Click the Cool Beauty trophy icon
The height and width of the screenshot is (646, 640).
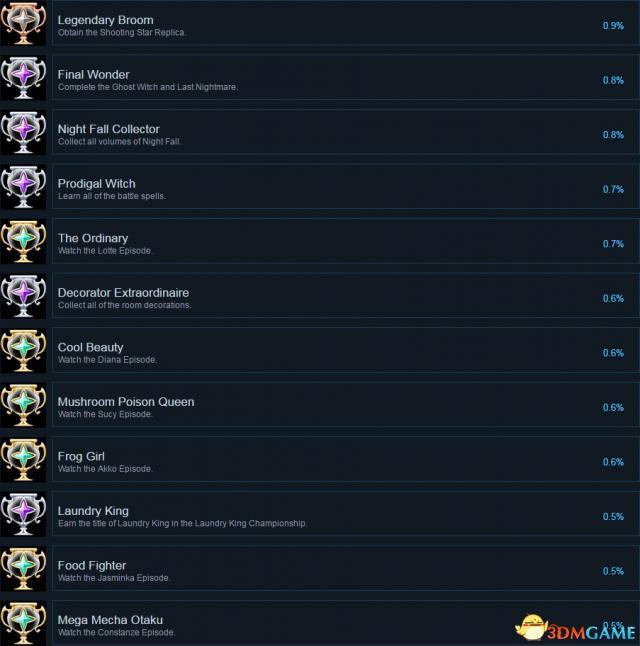click(x=23, y=351)
